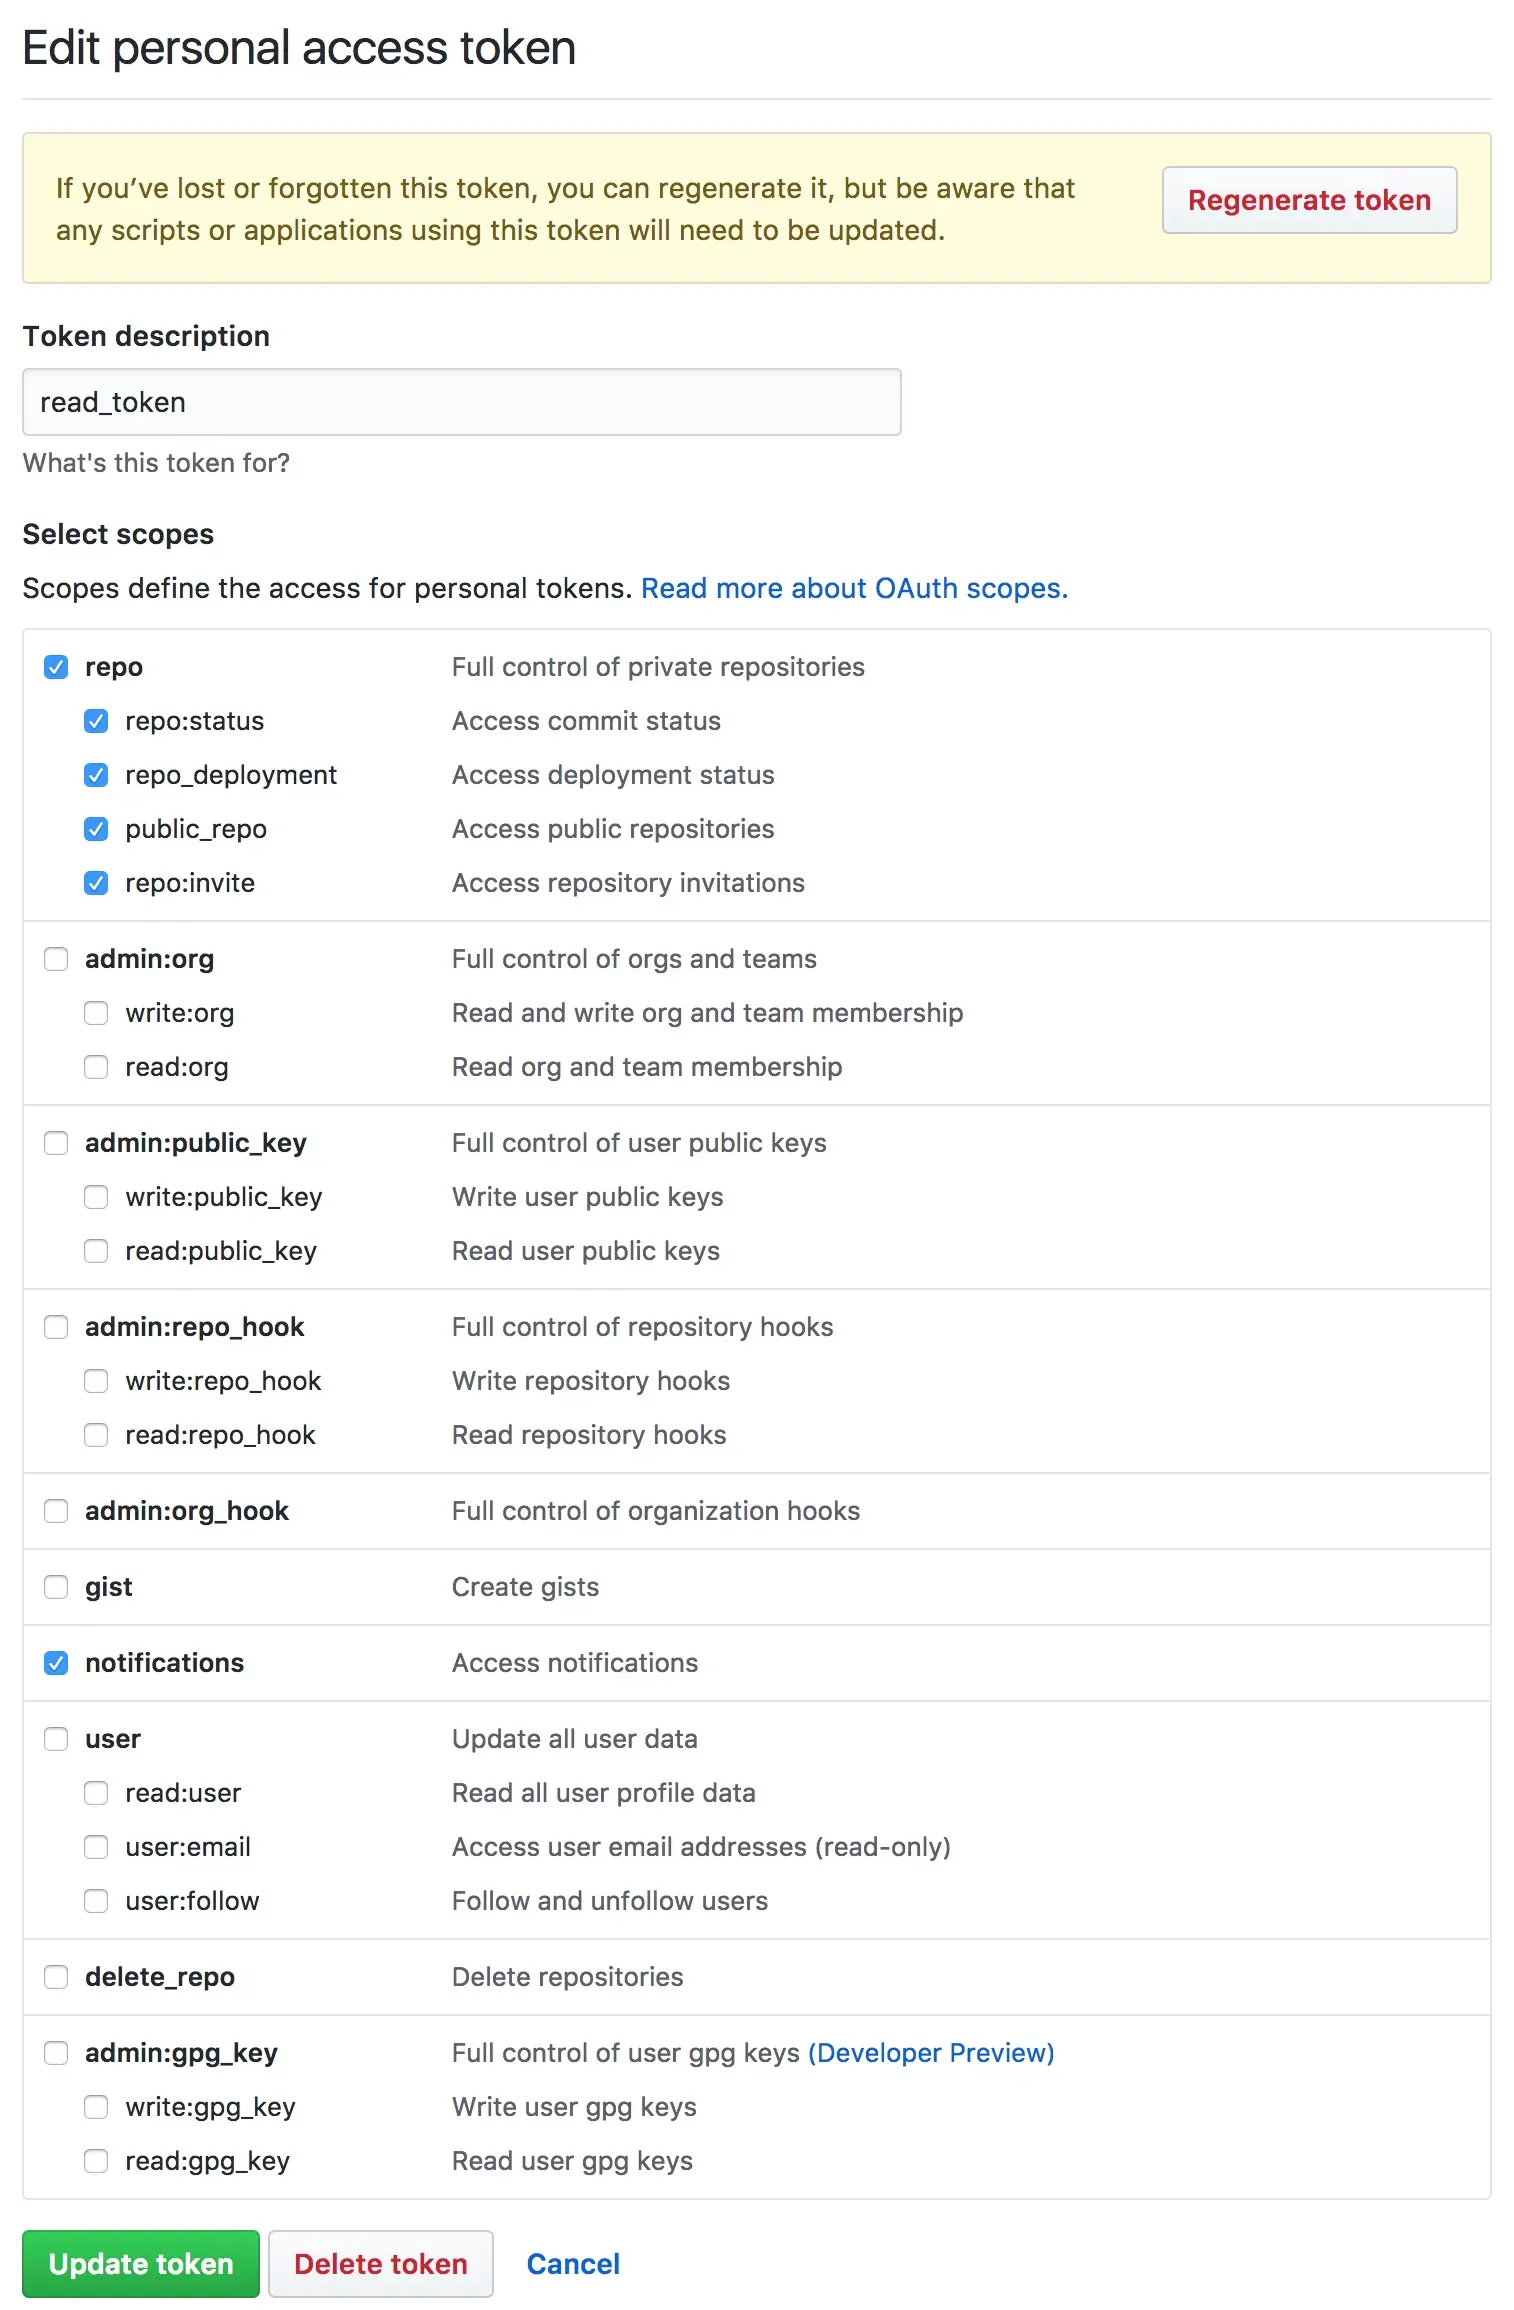Screen dimensions: 1514x2310
Task: Check the admin:repo_hook checkbox
Action: coord(56,1327)
